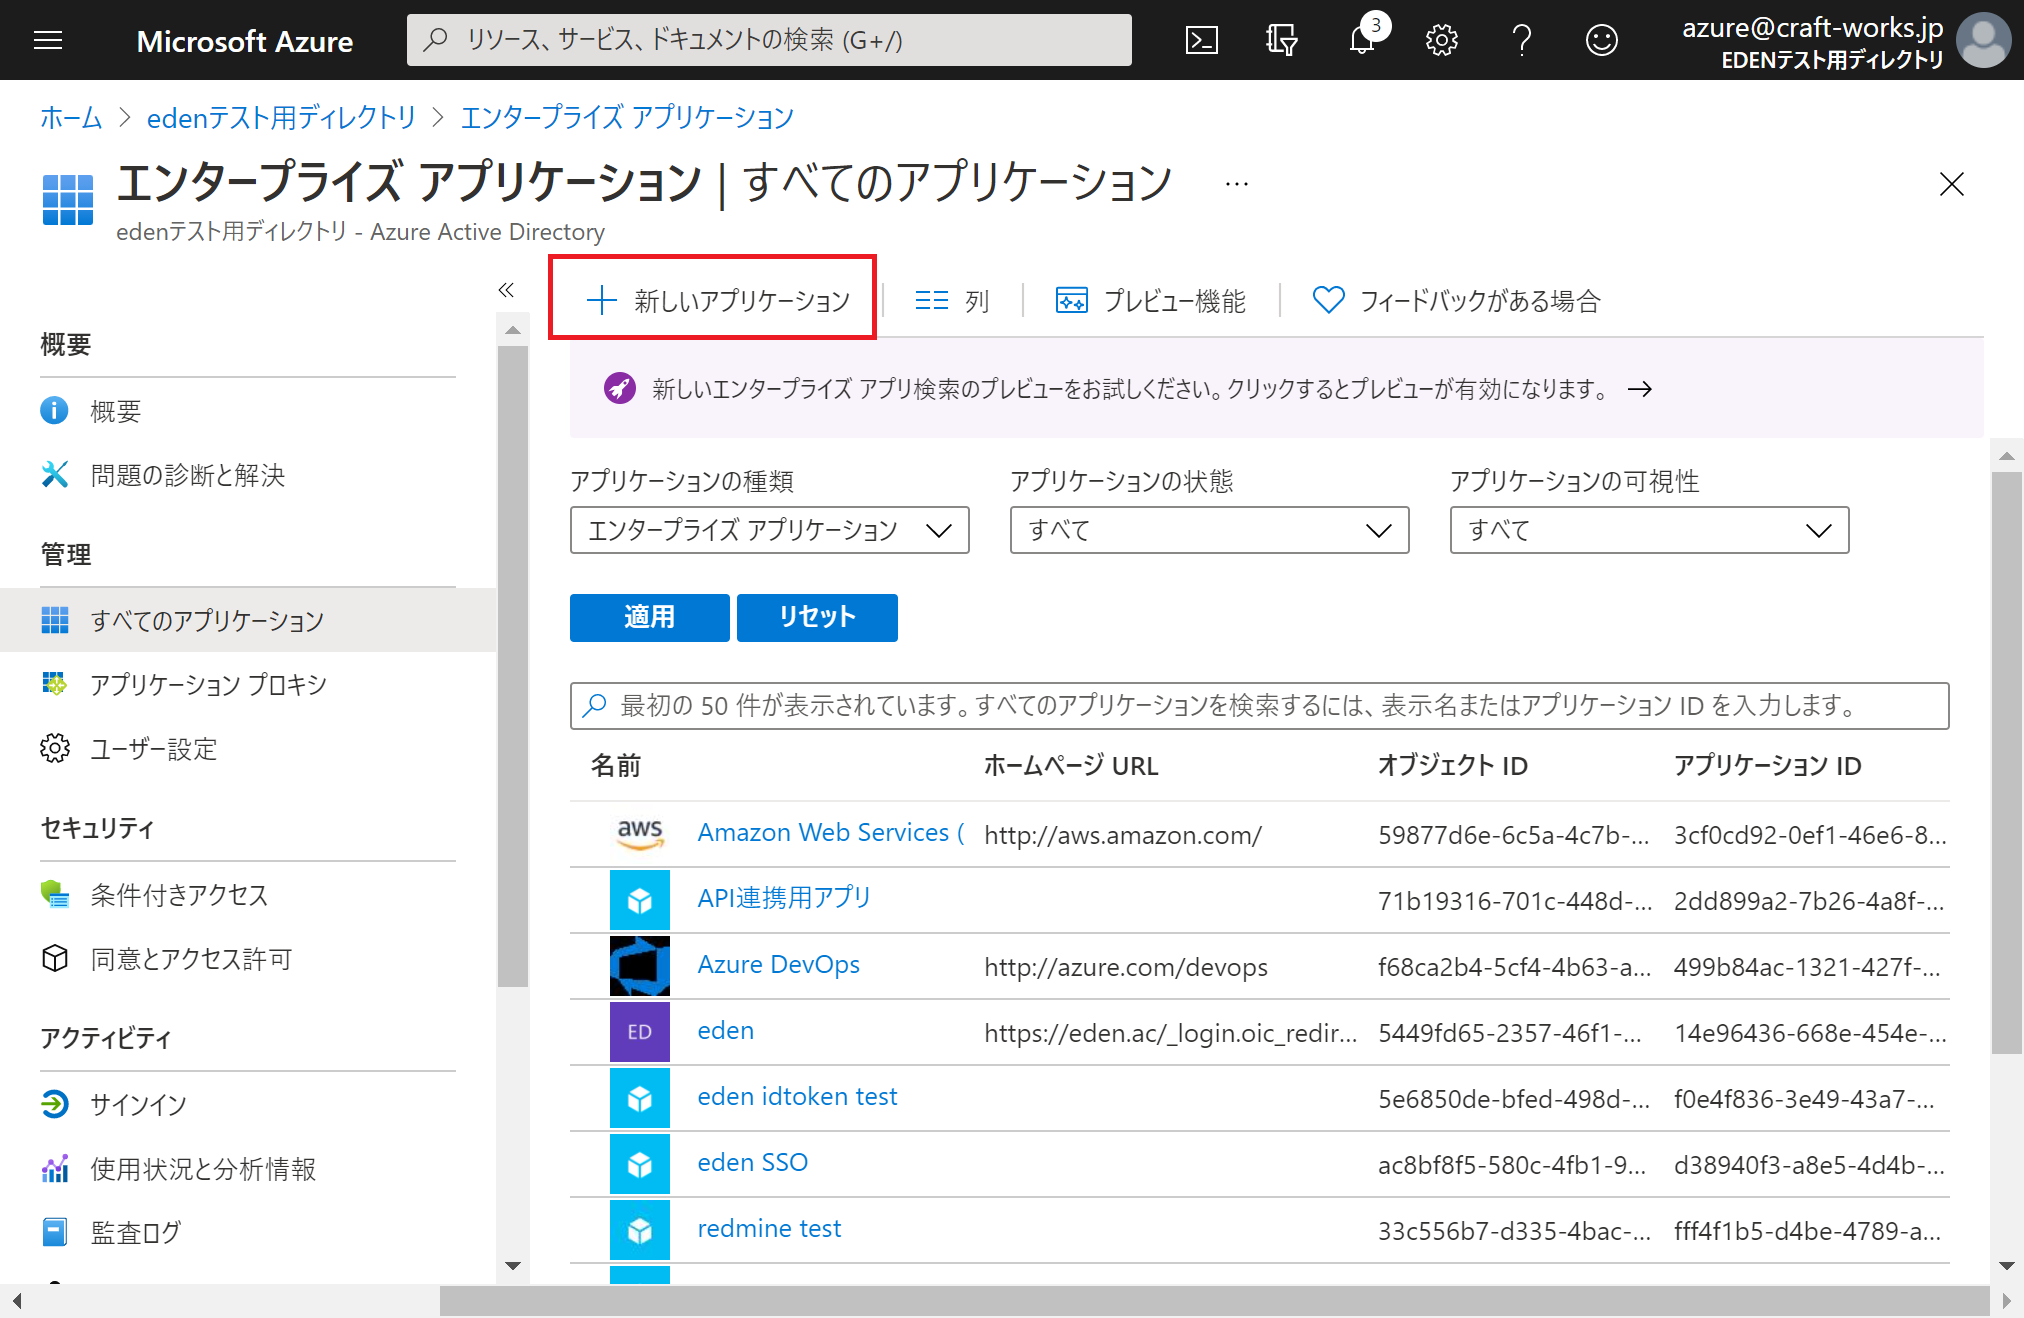Viewport: 2024px width, 1318px height.
Task: Click the Amazon Web Services aws logo
Action: [640, 834]
